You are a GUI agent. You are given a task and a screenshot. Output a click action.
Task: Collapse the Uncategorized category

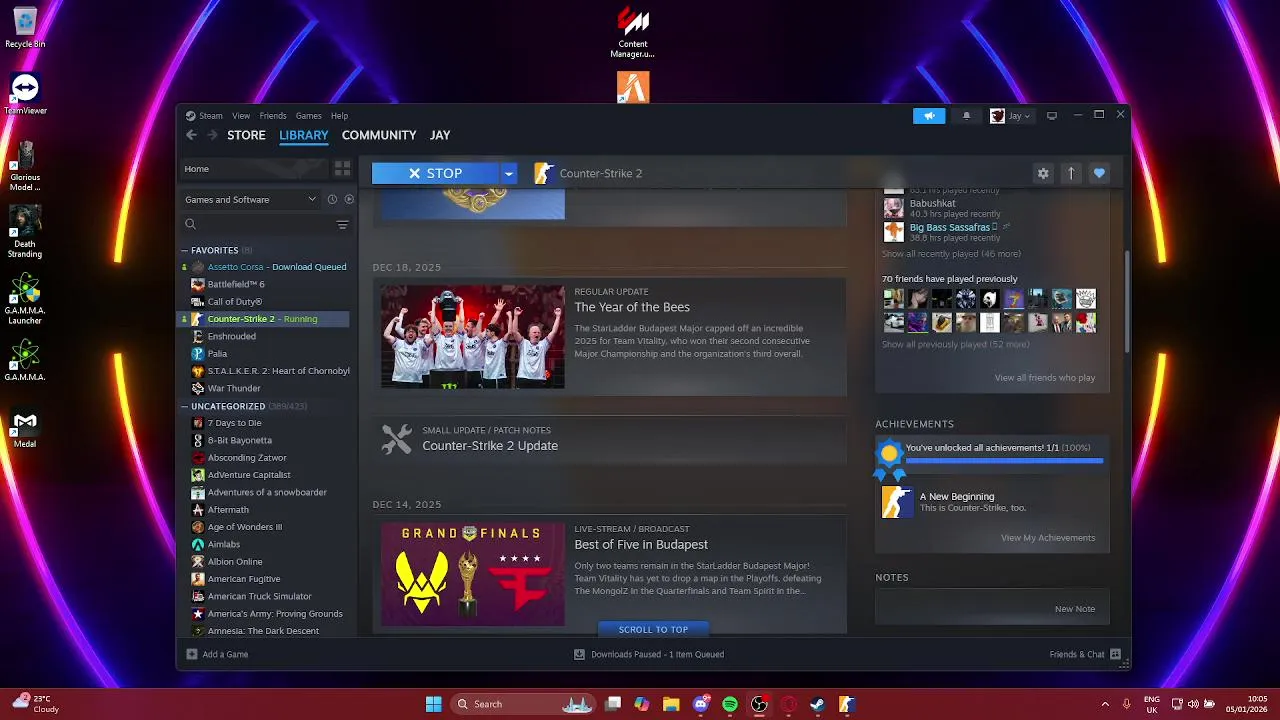185,406
